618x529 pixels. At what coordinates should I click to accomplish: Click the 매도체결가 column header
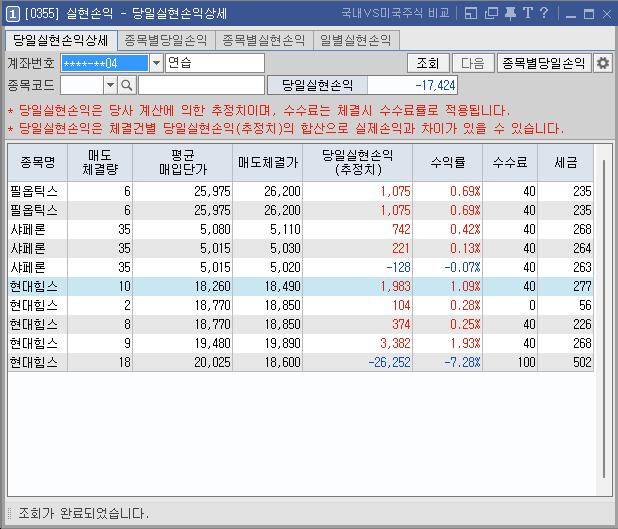click(268, 162)
